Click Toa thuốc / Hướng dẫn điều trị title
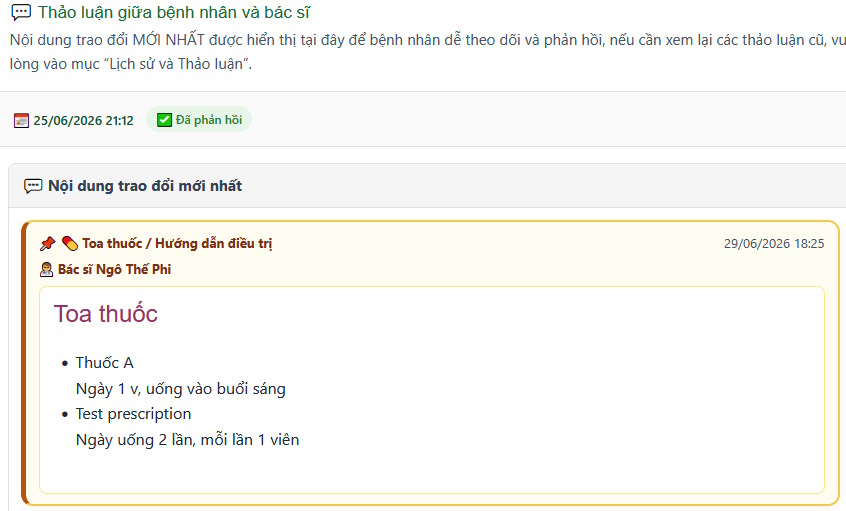Viewport: 846px width, 511px height. (177, 243)
